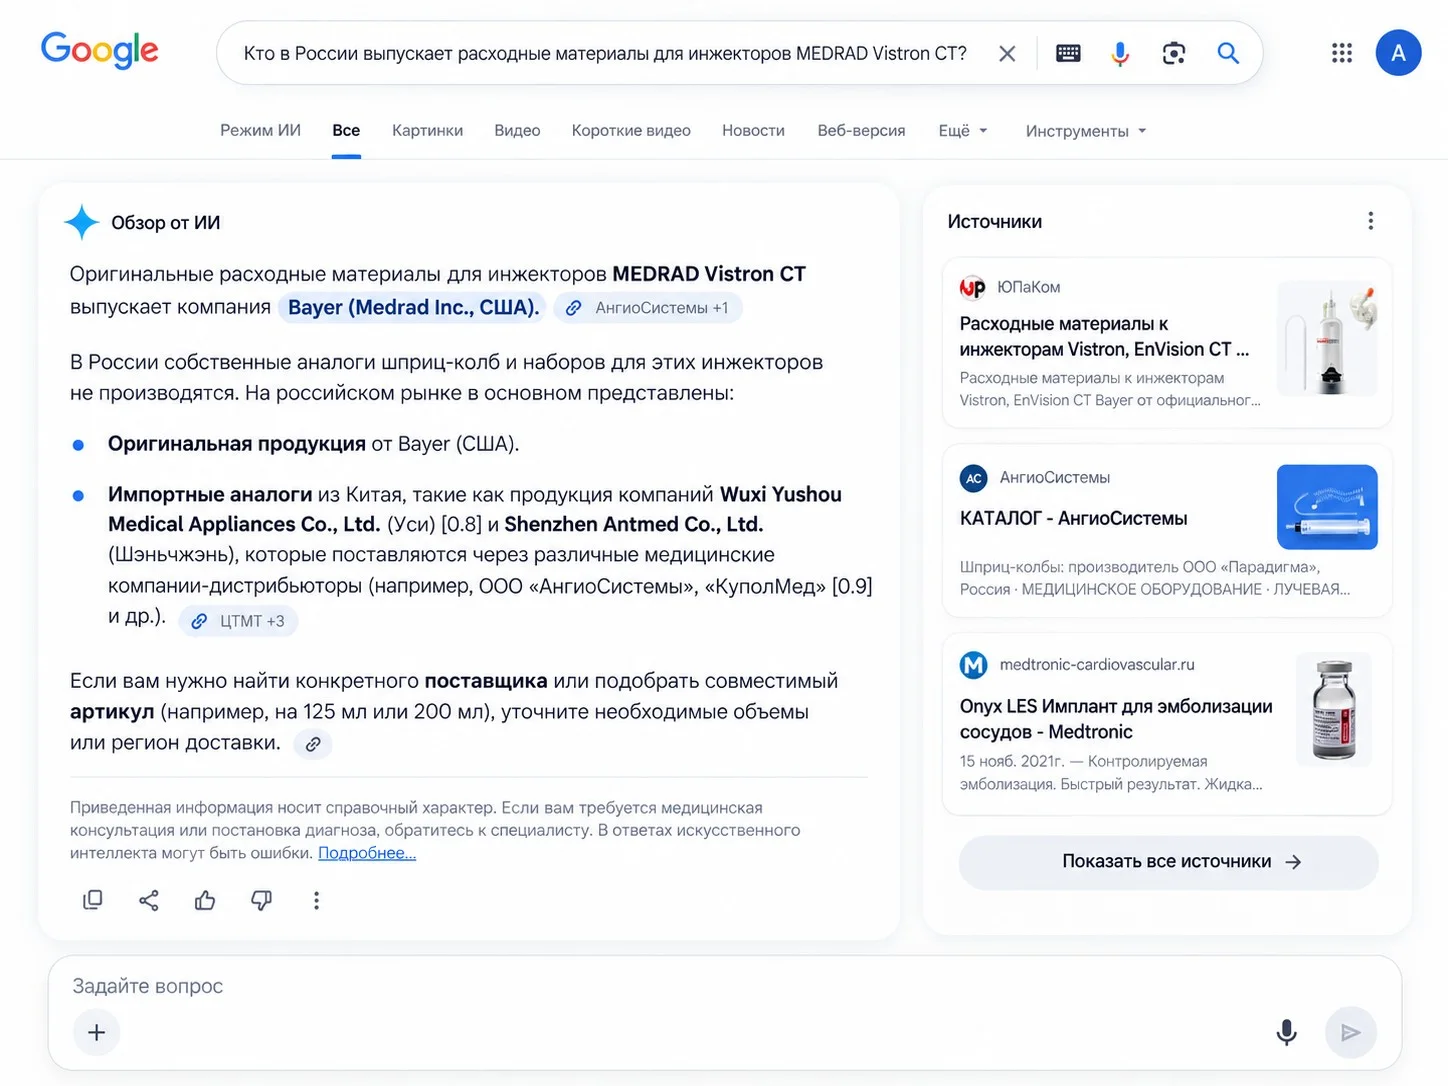
Task: Open the Google apps grid
Action: 1342,53
